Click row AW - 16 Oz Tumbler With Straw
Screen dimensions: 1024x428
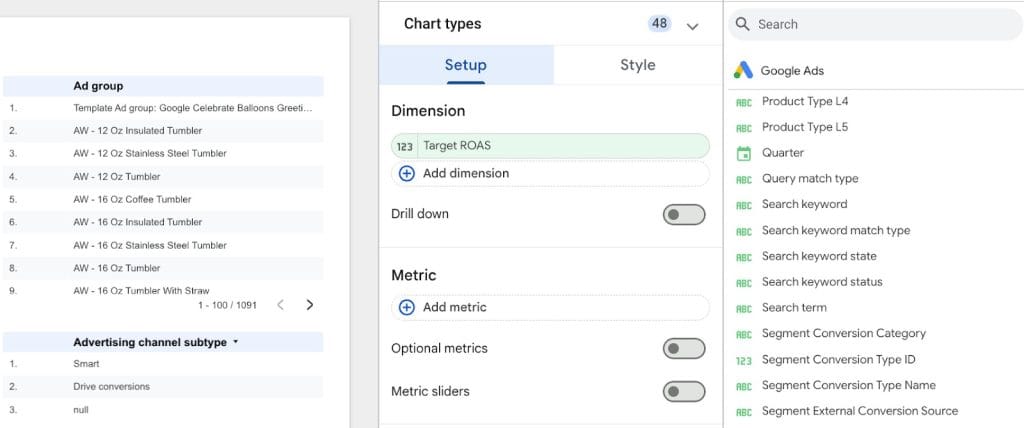click(163, 291)
